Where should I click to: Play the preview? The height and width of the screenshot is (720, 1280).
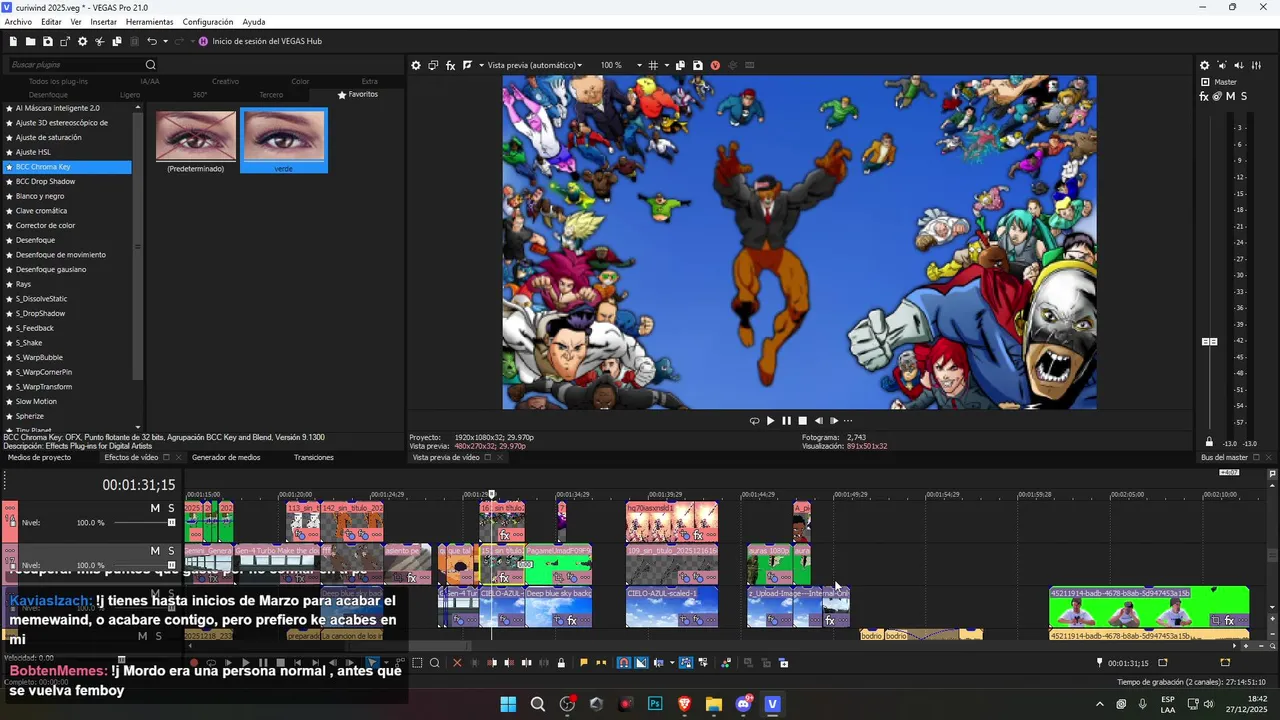770,421
